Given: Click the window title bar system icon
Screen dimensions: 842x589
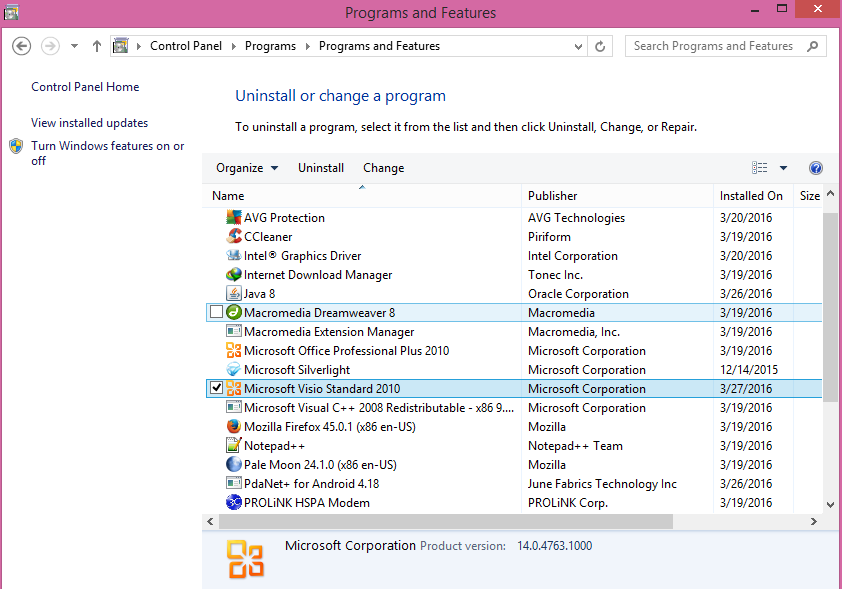Looking at the screenshot, I should point(11,12).
